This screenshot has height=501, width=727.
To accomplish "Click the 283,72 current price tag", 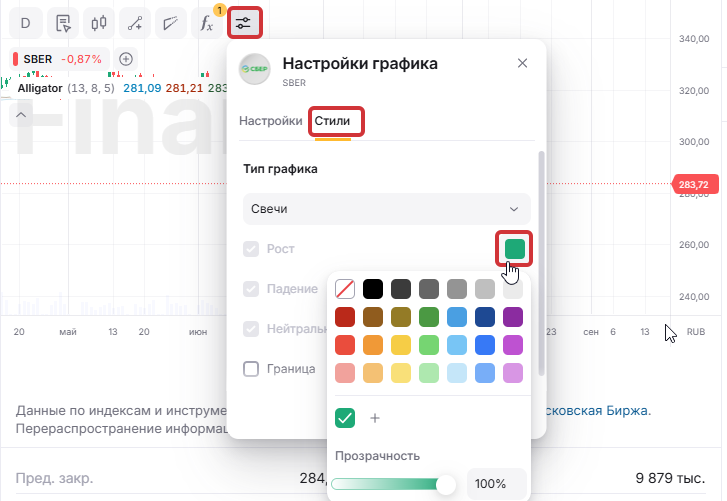I will [x=695, y=184].
